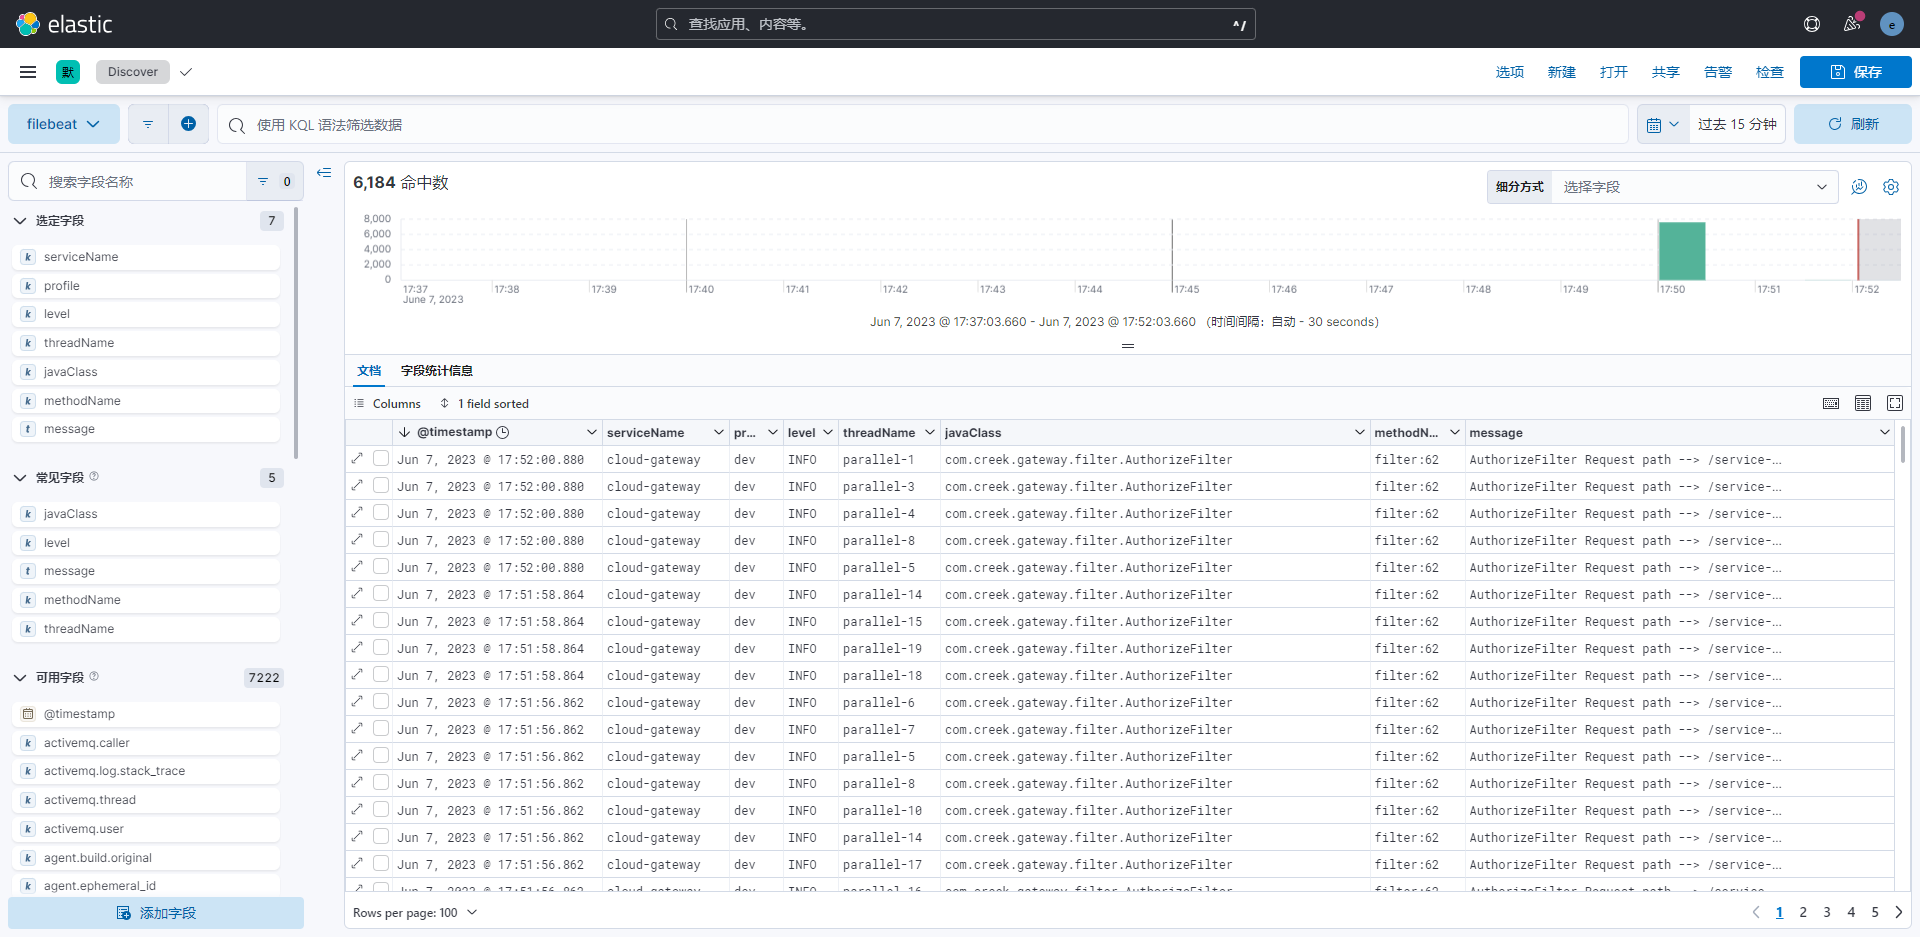1920x937 pixels.
Task: Click the add filter plus icon
Action: tap(188, 124)
